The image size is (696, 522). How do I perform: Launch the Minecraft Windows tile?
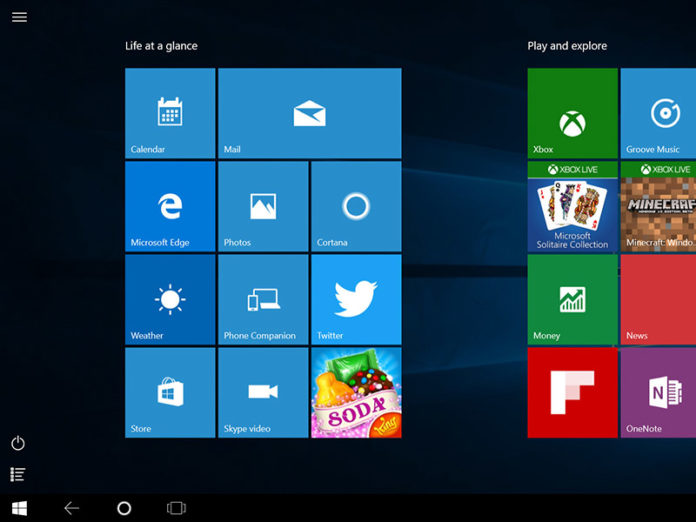coord(658,206)
